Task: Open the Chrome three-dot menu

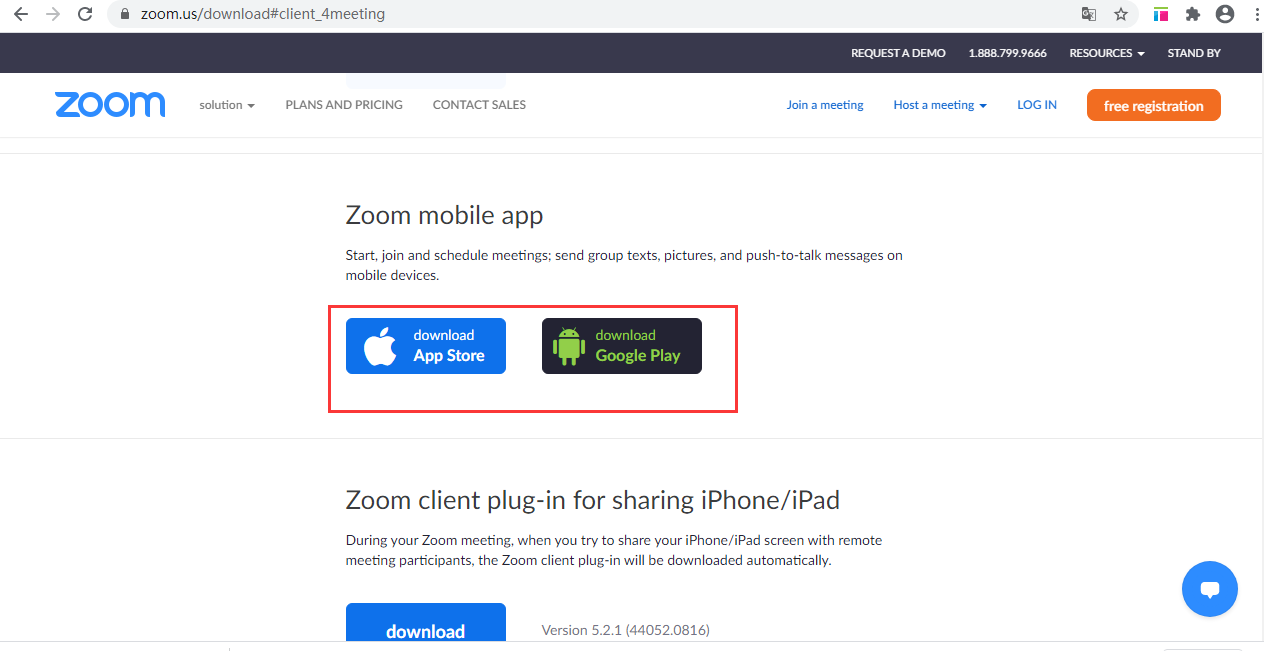Action: pyautogui.click(x=1255, y=14)
